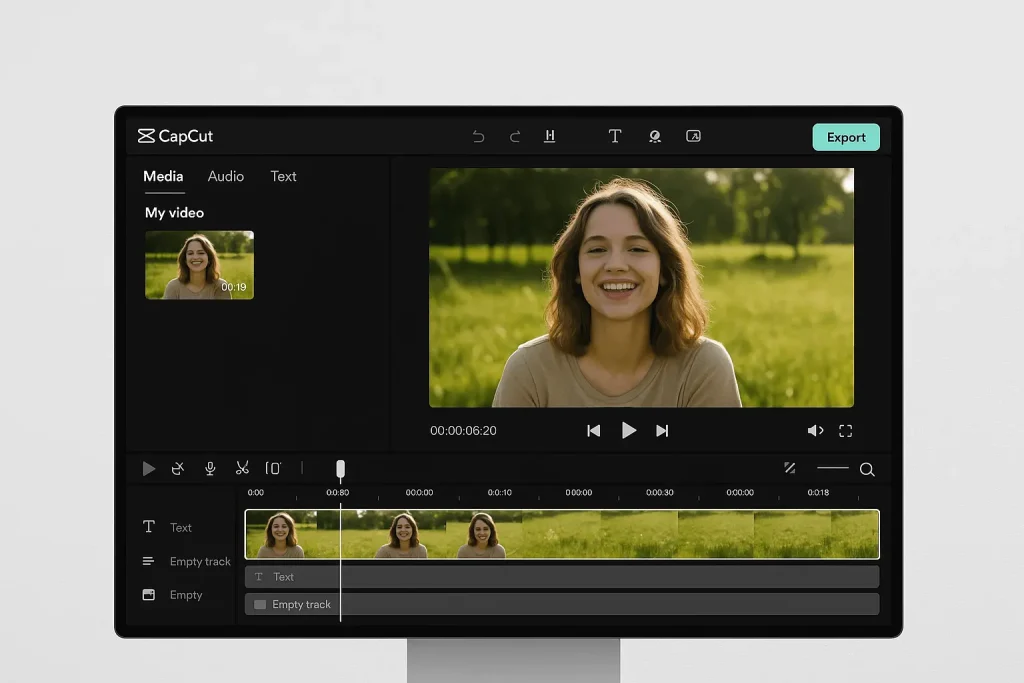
Task: Open the Text tab in media panel
Action: [x=283, y=176]
